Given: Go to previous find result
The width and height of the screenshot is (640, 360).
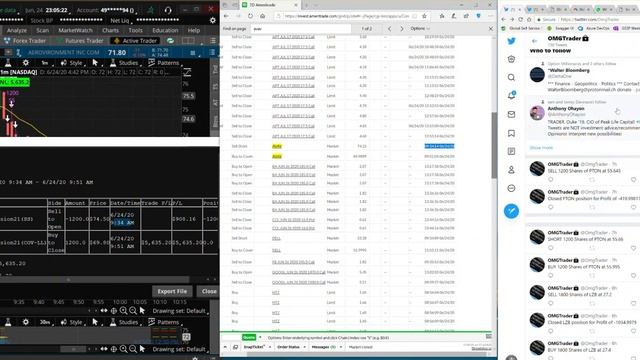Looking at the screenshot, I should [389, 29].
